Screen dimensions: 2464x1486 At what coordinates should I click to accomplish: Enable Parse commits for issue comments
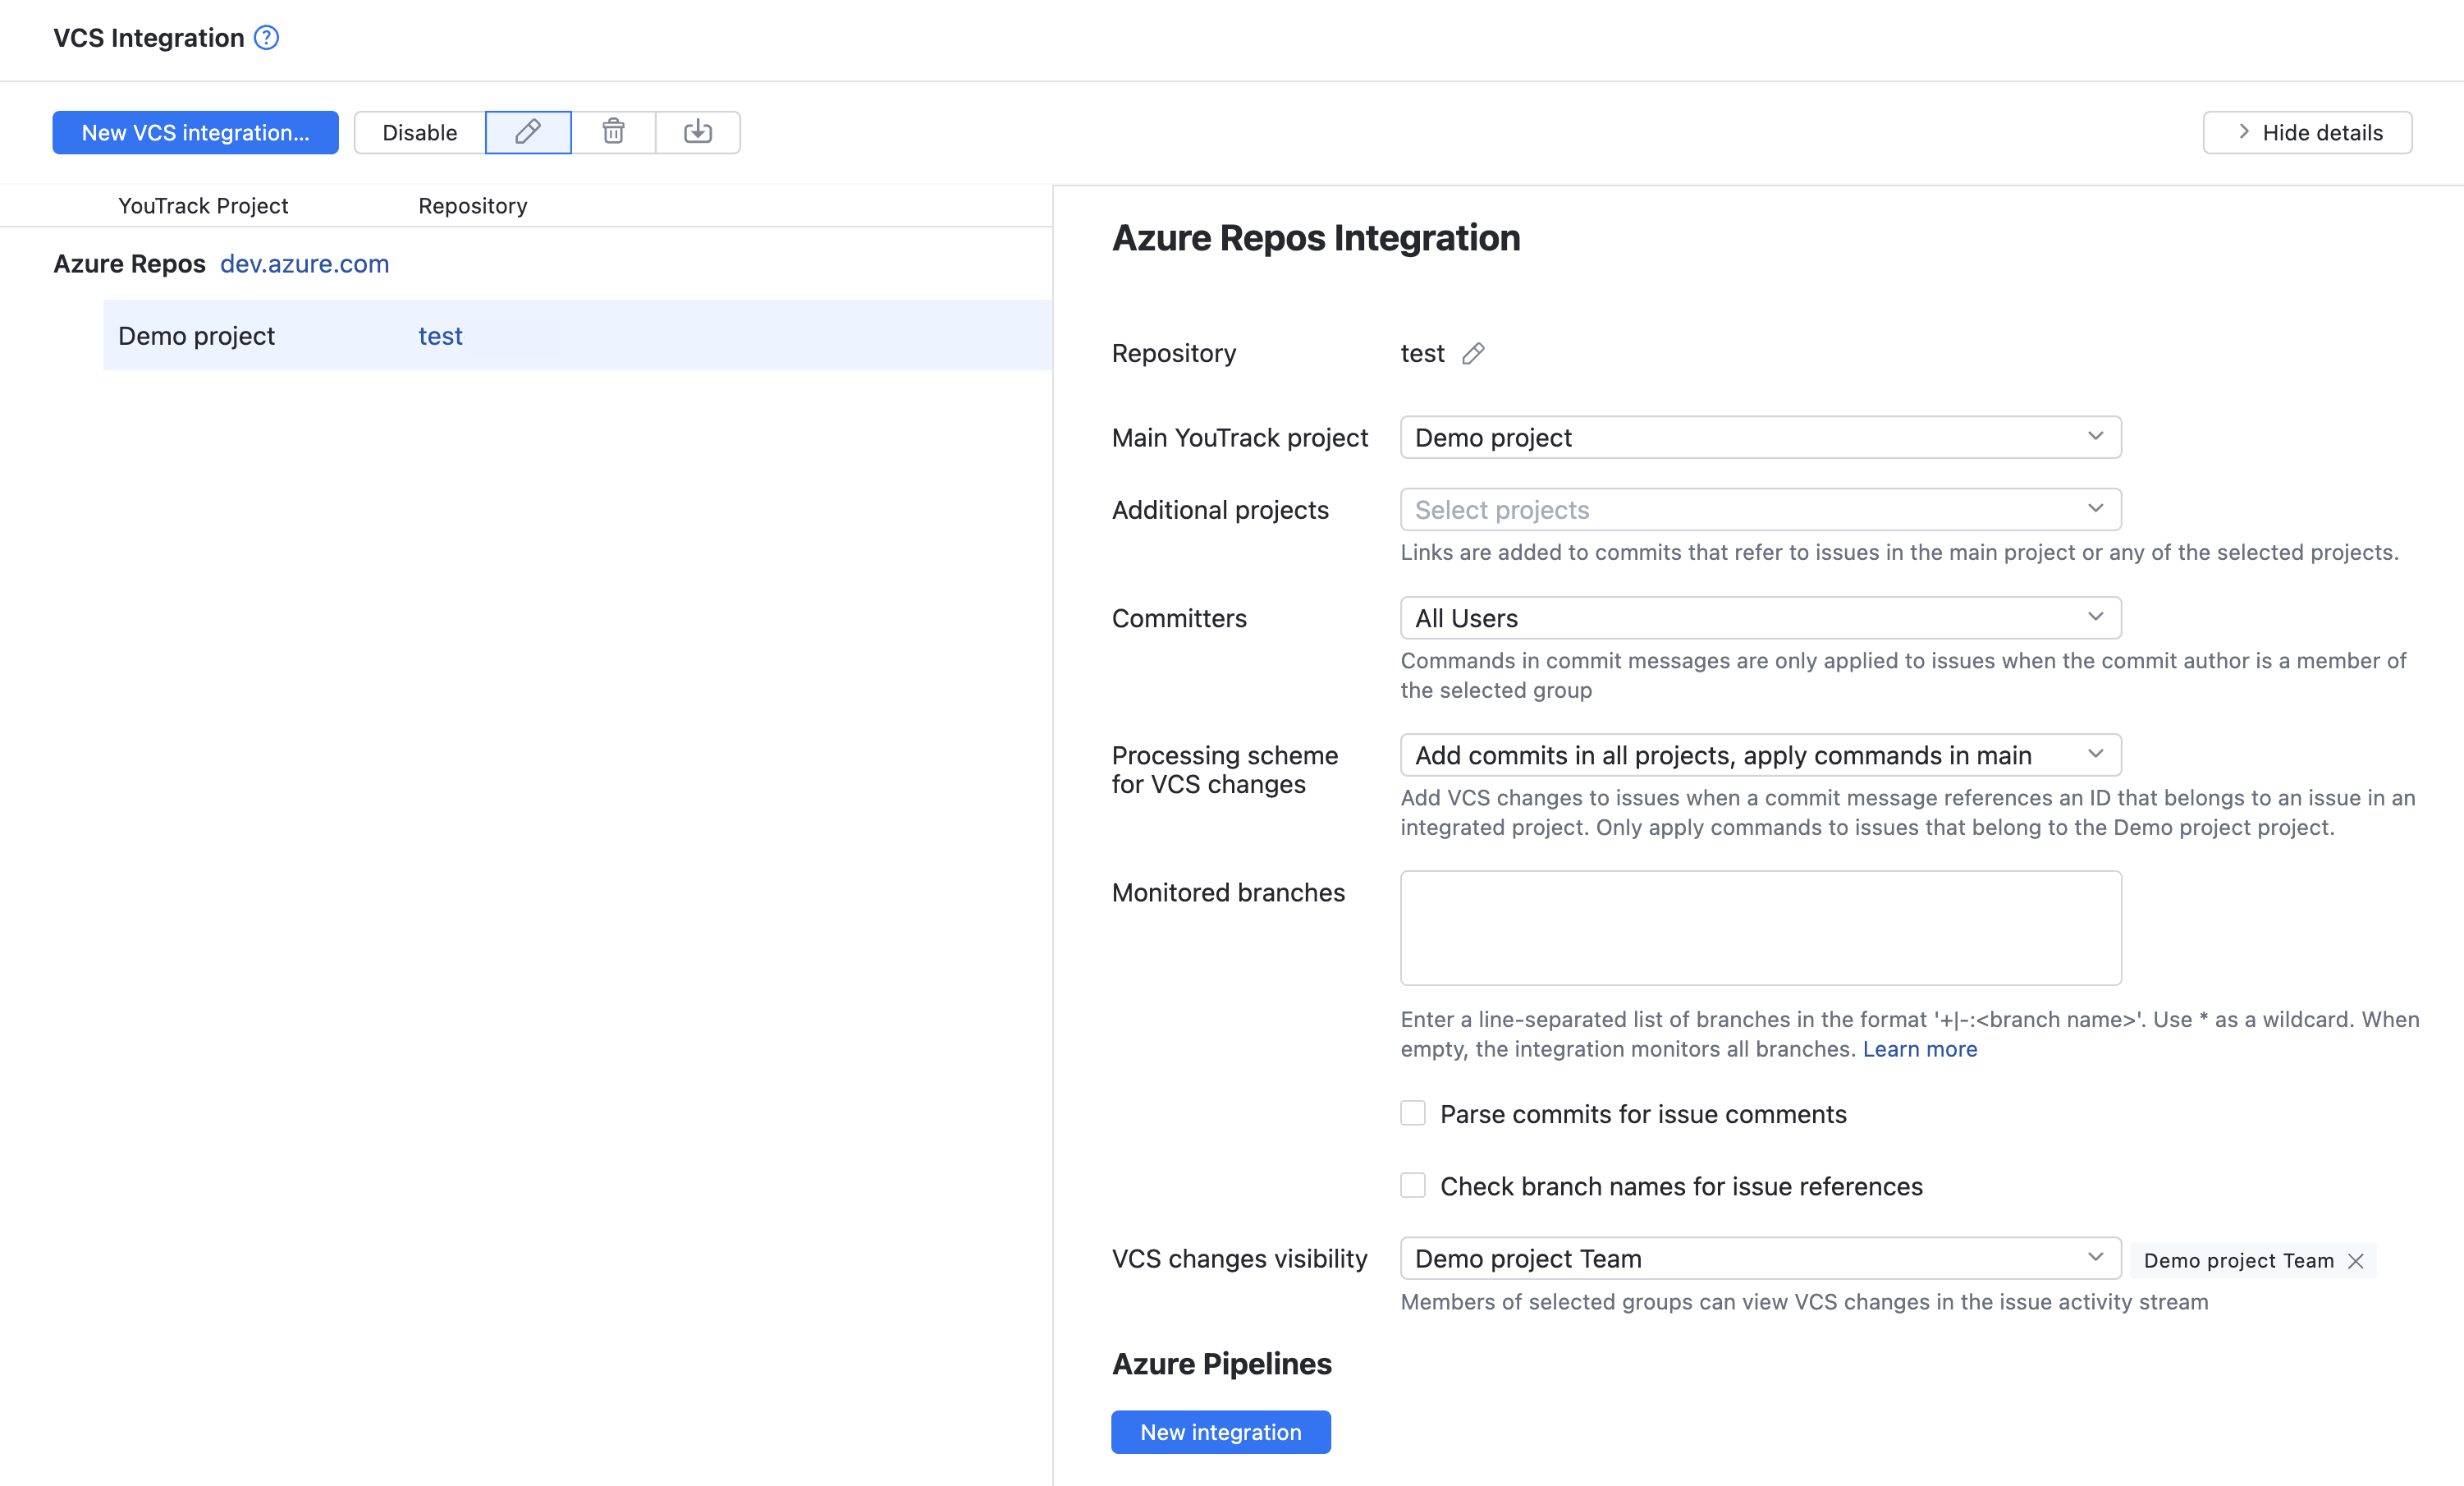(1413, 1113)
